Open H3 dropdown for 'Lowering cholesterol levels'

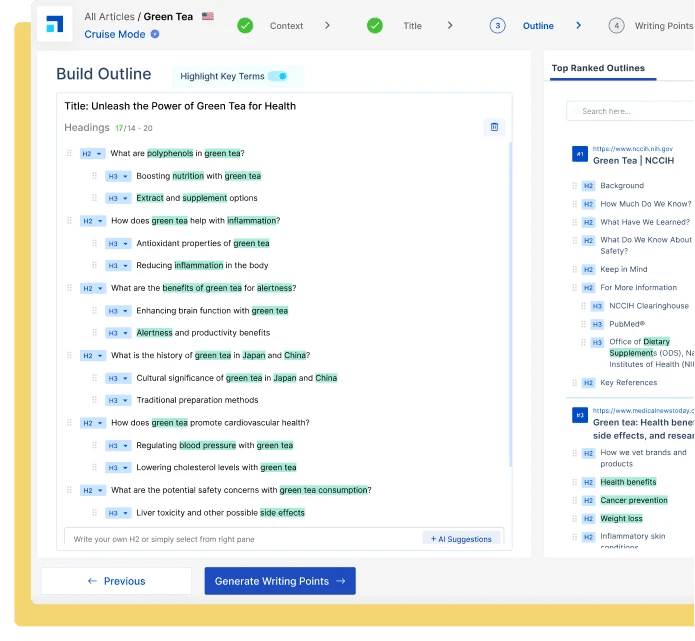pos(118,468)
